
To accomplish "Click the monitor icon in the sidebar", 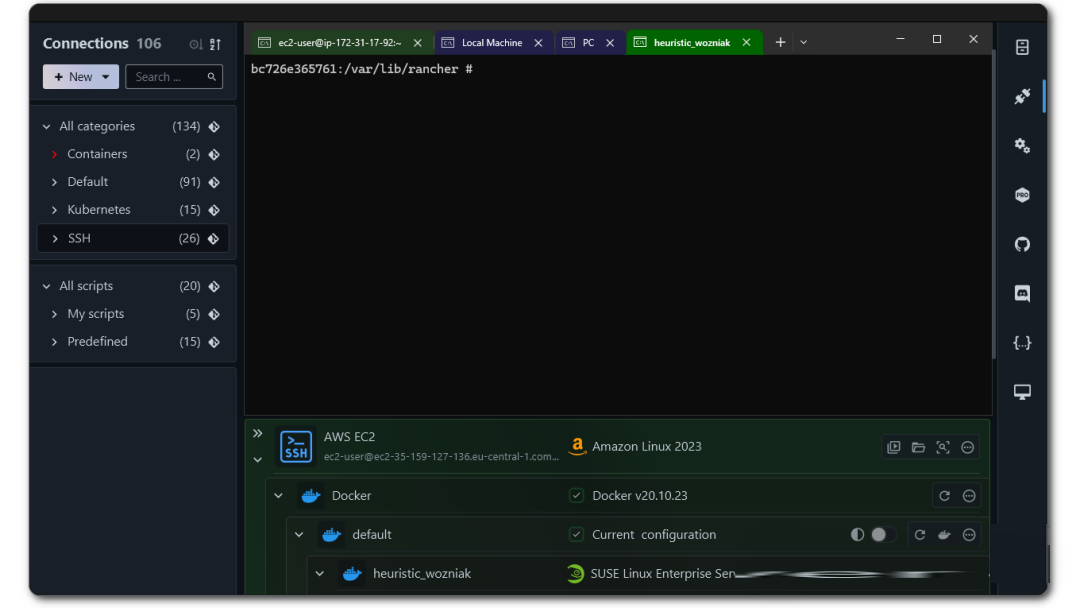I will (x=1022, y=392).
